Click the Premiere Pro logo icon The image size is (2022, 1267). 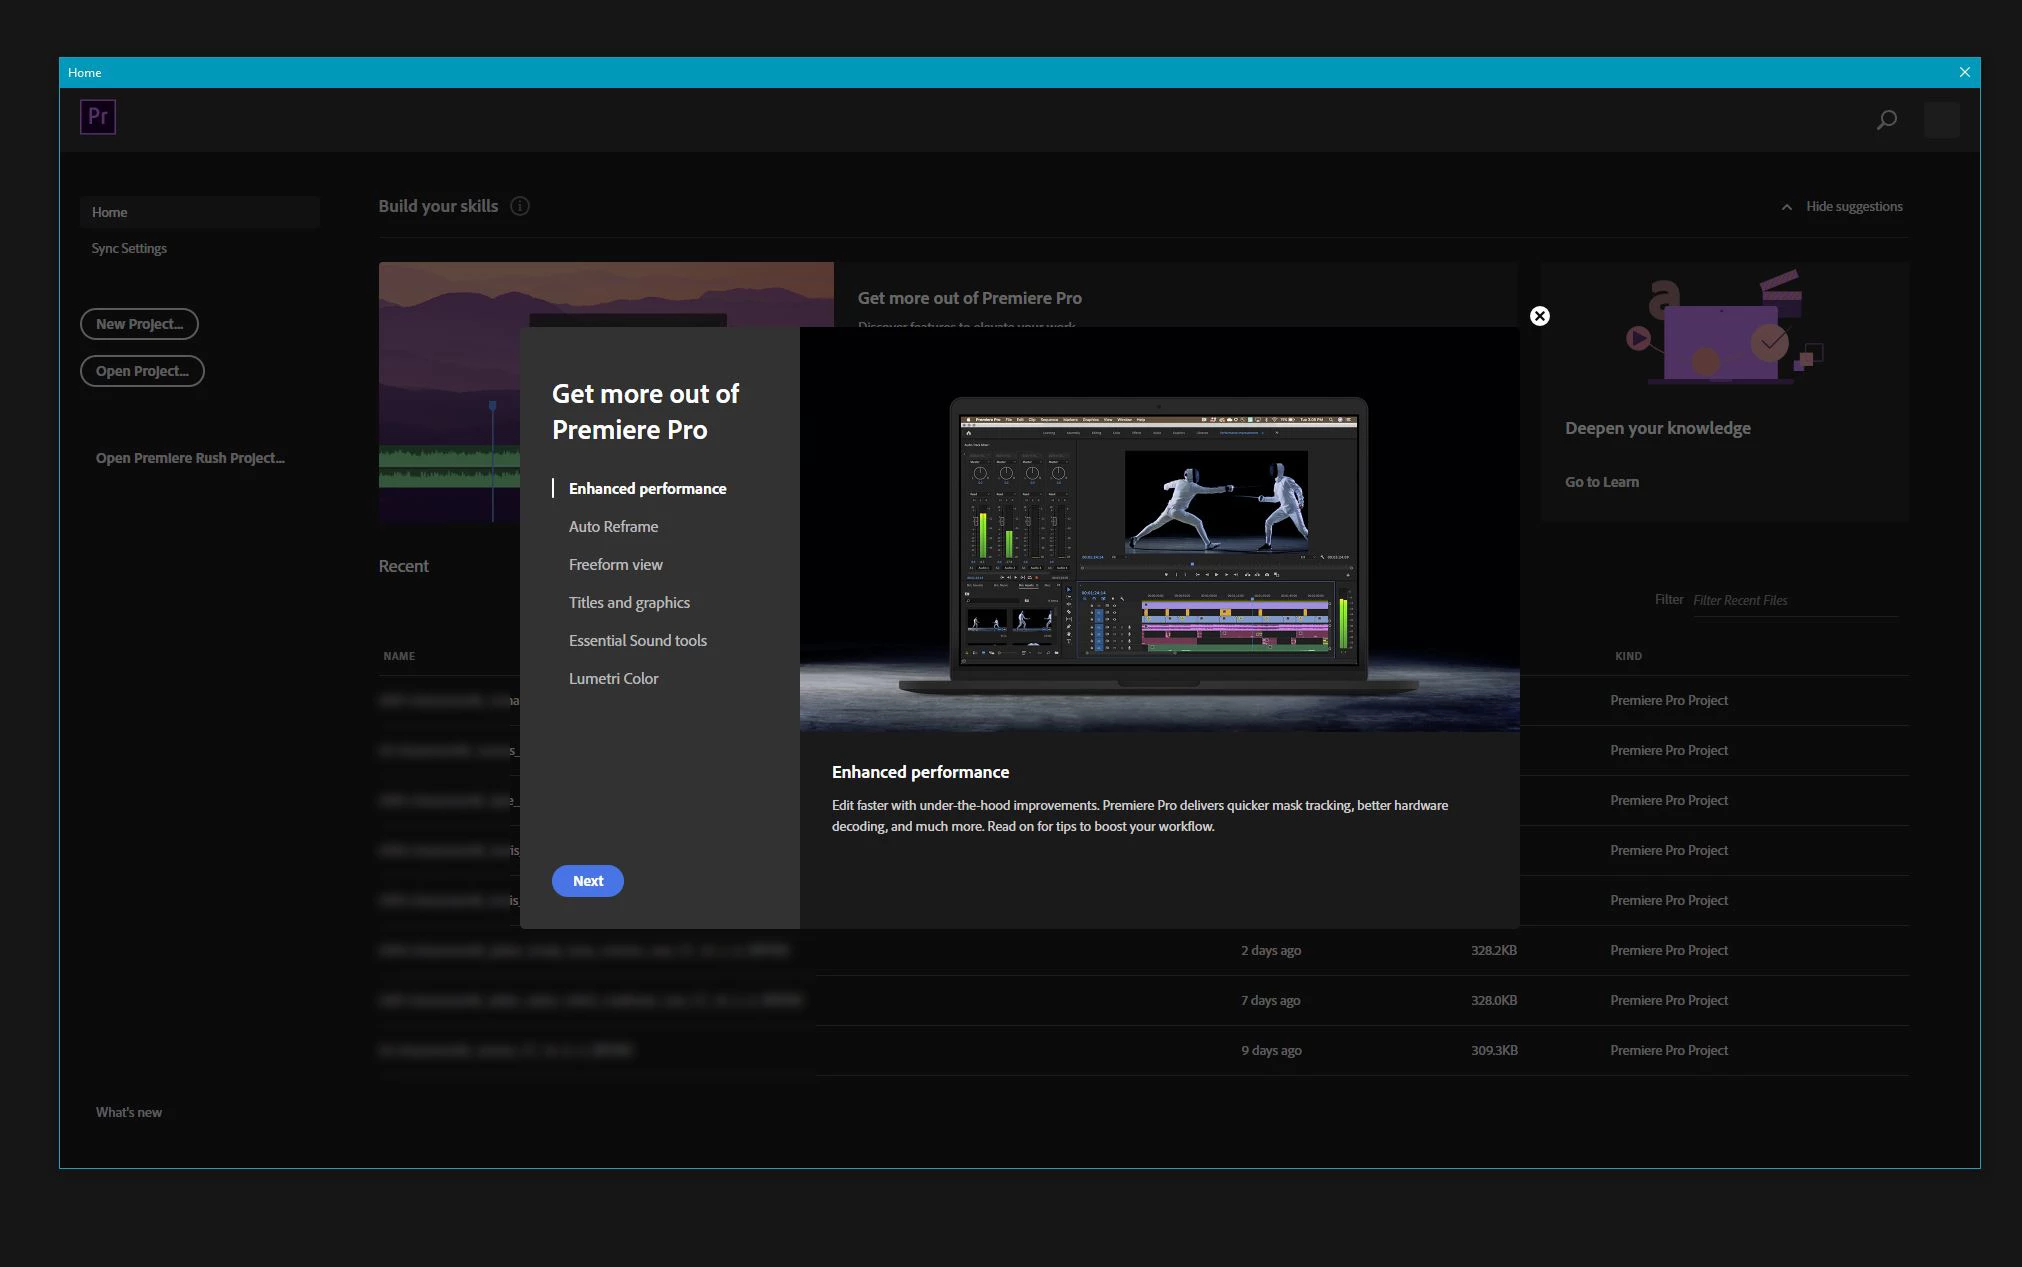[98, 117]
